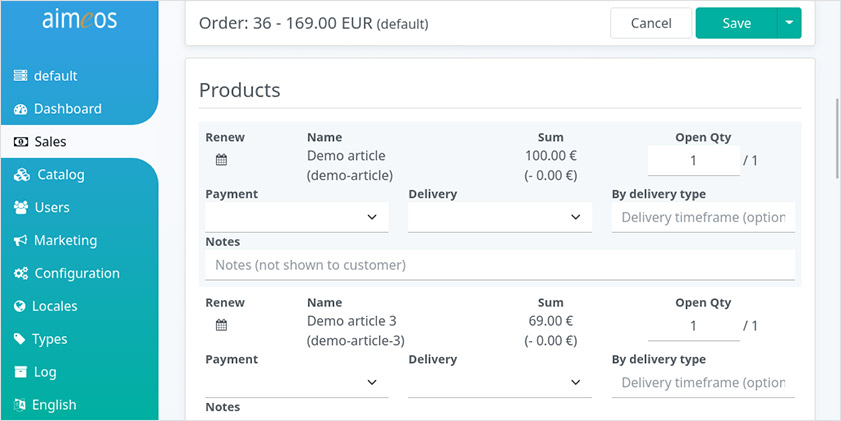
Task: Click product code '(demo-article)'
Action: pyautogui.click(x=350, y=175)
